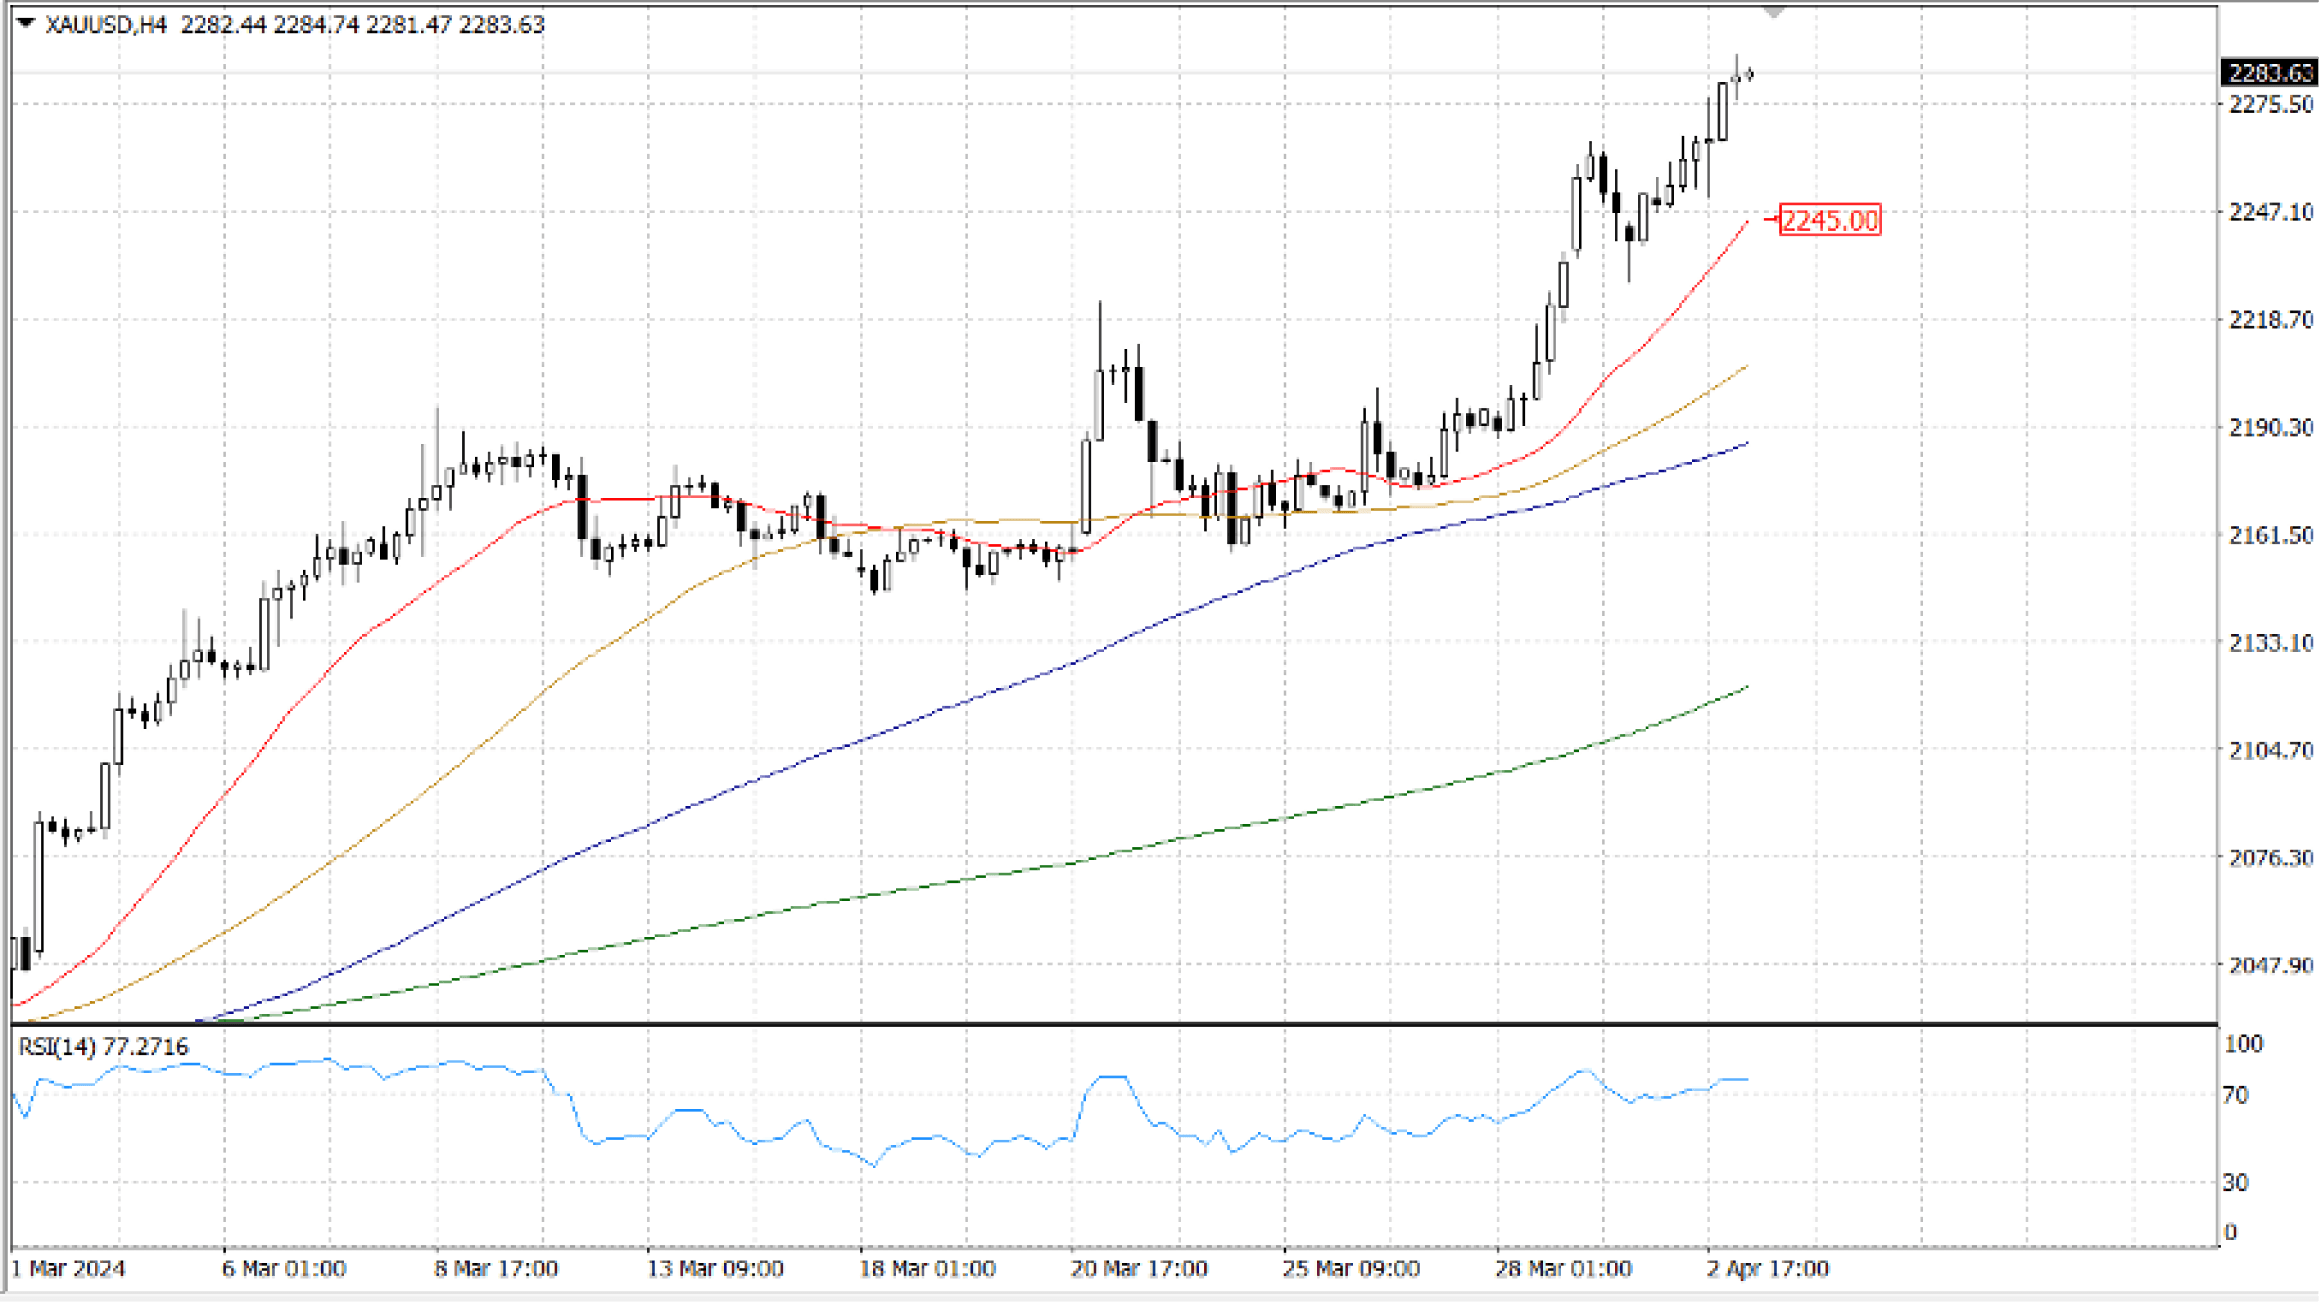
Task: Click the 2275.50 price scale value
Action: (2271, 105)
